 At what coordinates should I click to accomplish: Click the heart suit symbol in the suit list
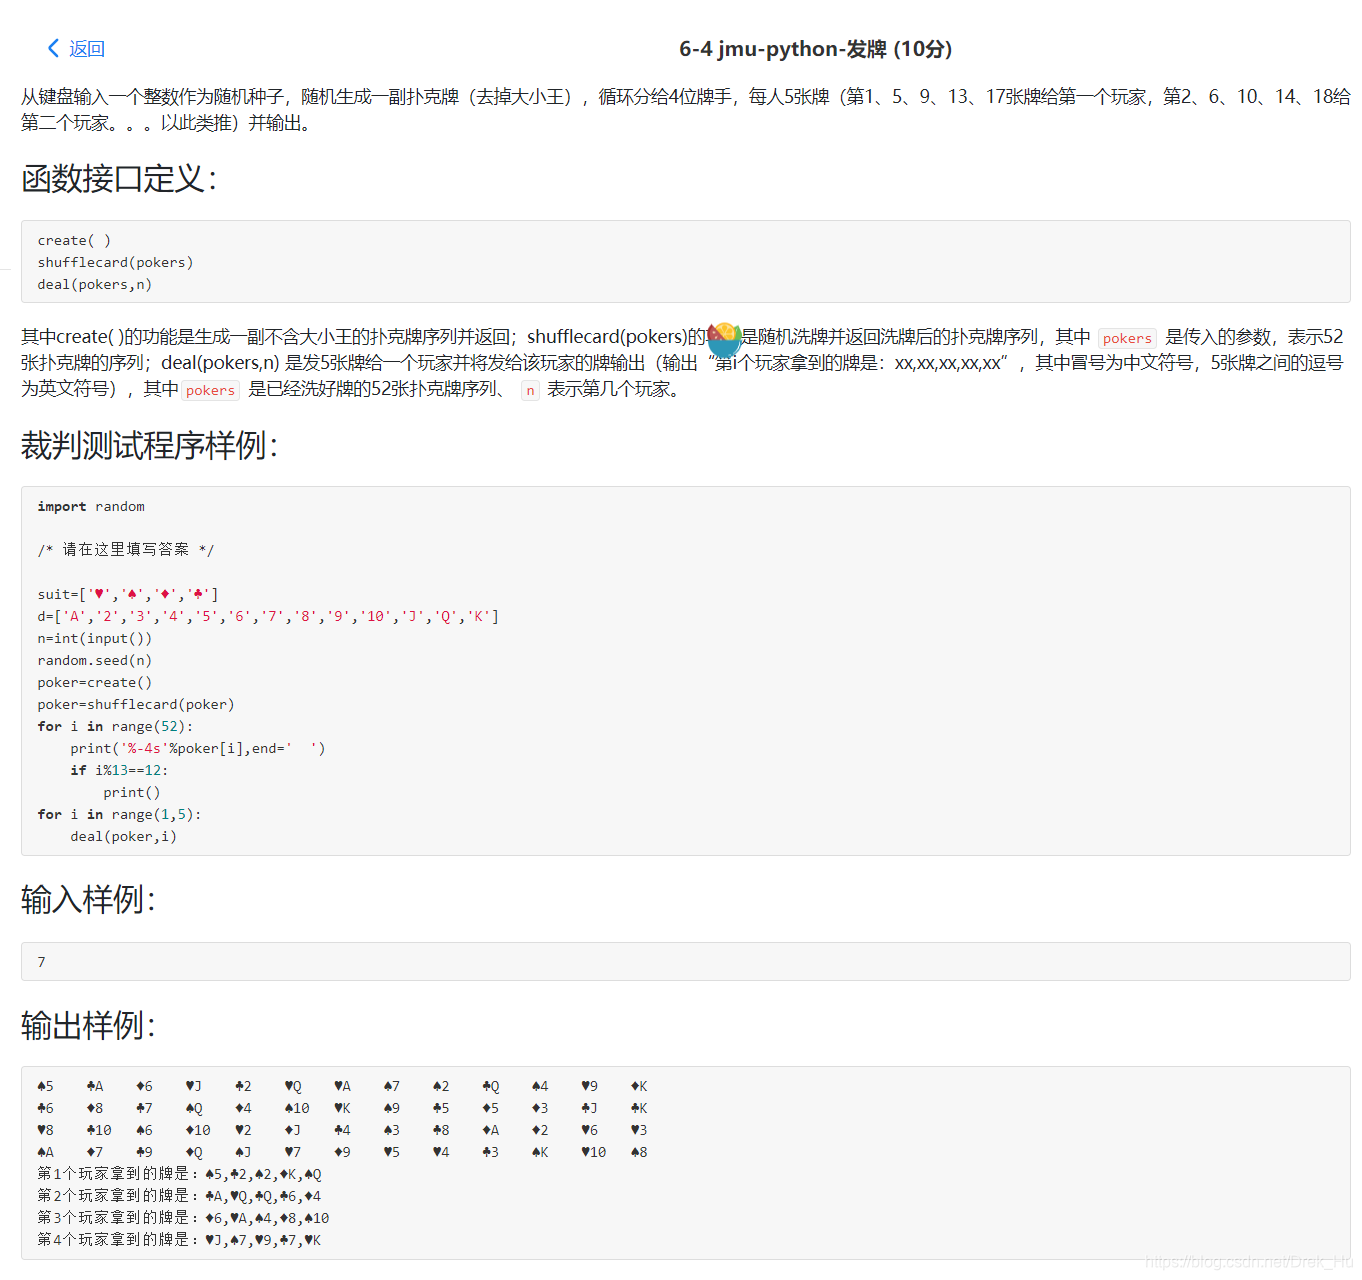point(99,593)
